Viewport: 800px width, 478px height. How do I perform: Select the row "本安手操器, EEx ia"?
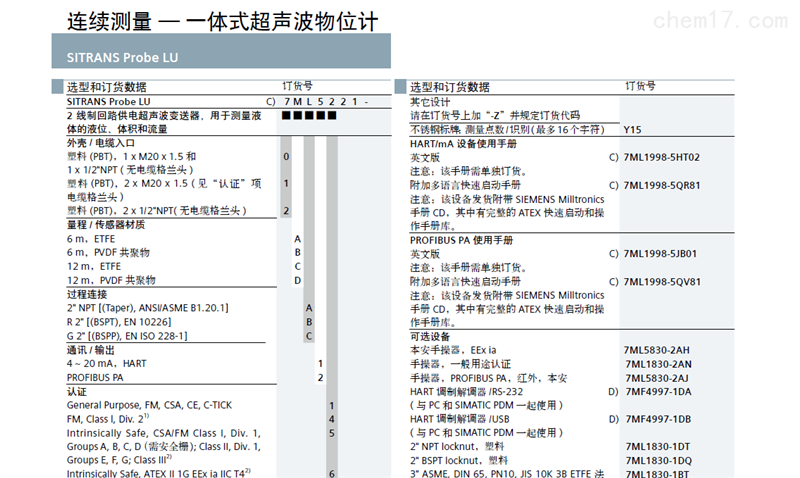coord(453,350)
